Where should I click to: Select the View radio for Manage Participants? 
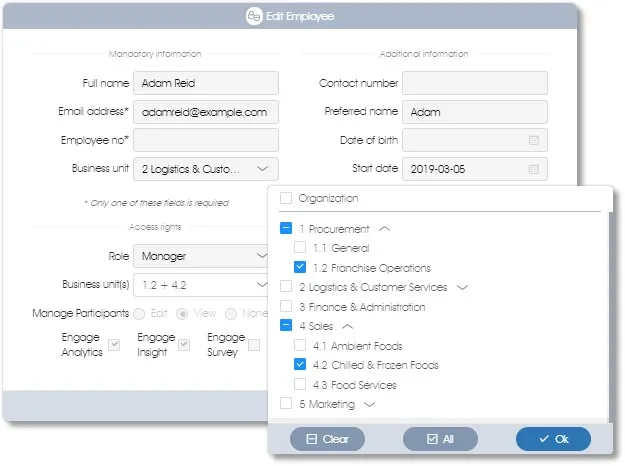pos(183,313)
